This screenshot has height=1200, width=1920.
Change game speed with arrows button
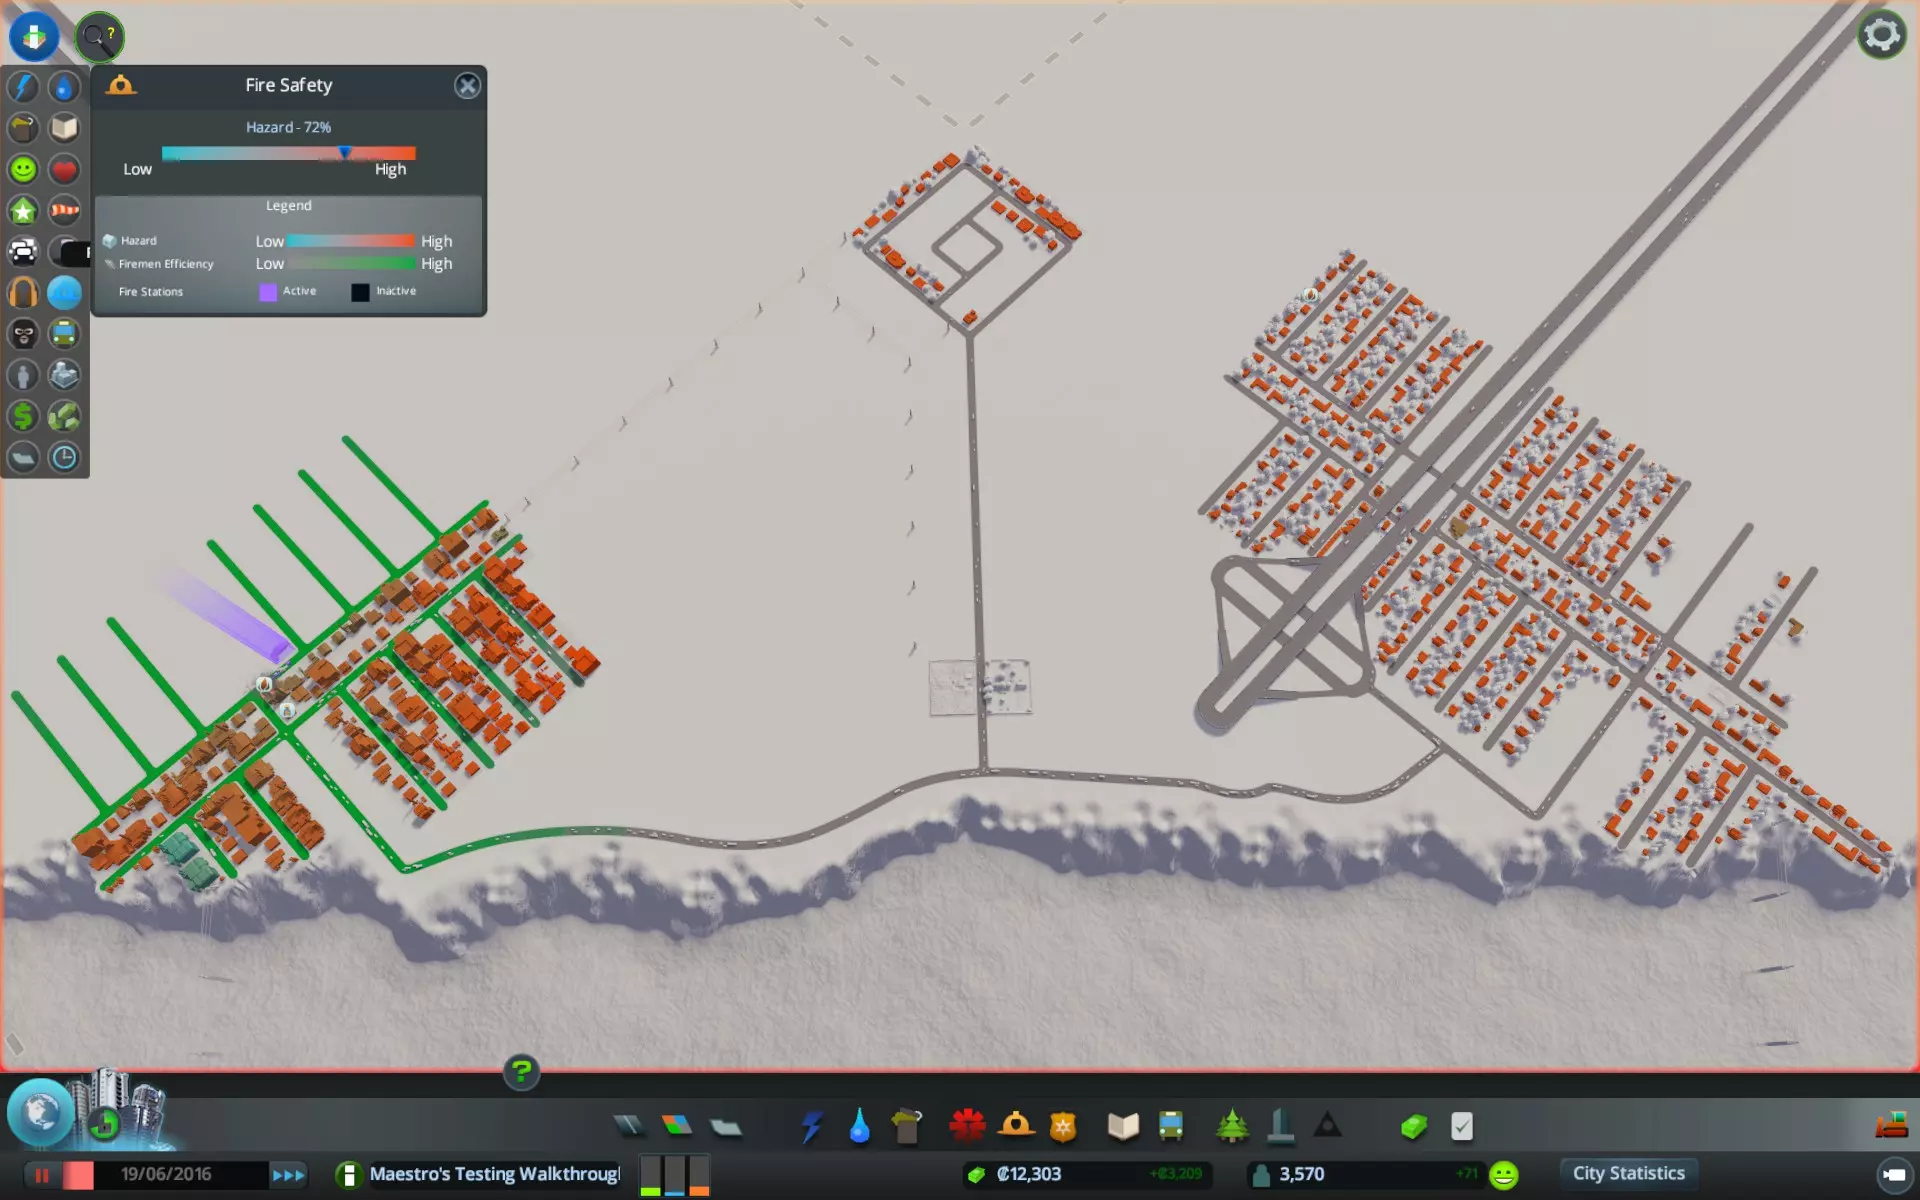click(288, 1175)
